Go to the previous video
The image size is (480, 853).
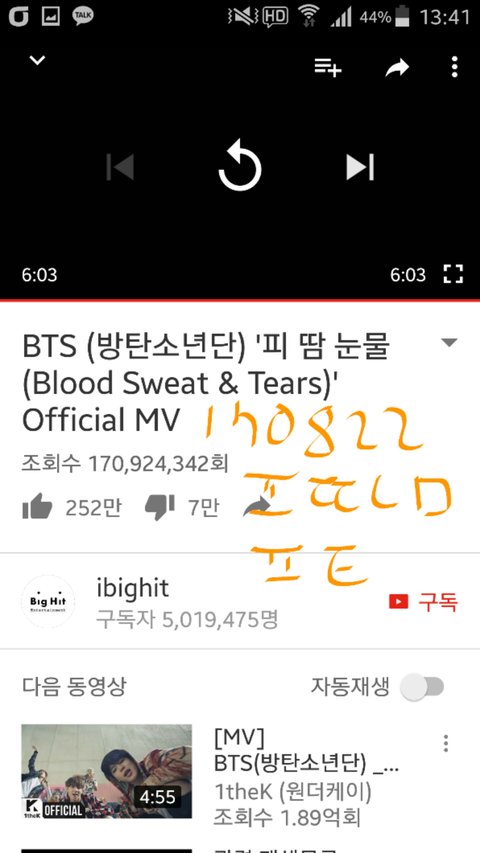(120, 166)
